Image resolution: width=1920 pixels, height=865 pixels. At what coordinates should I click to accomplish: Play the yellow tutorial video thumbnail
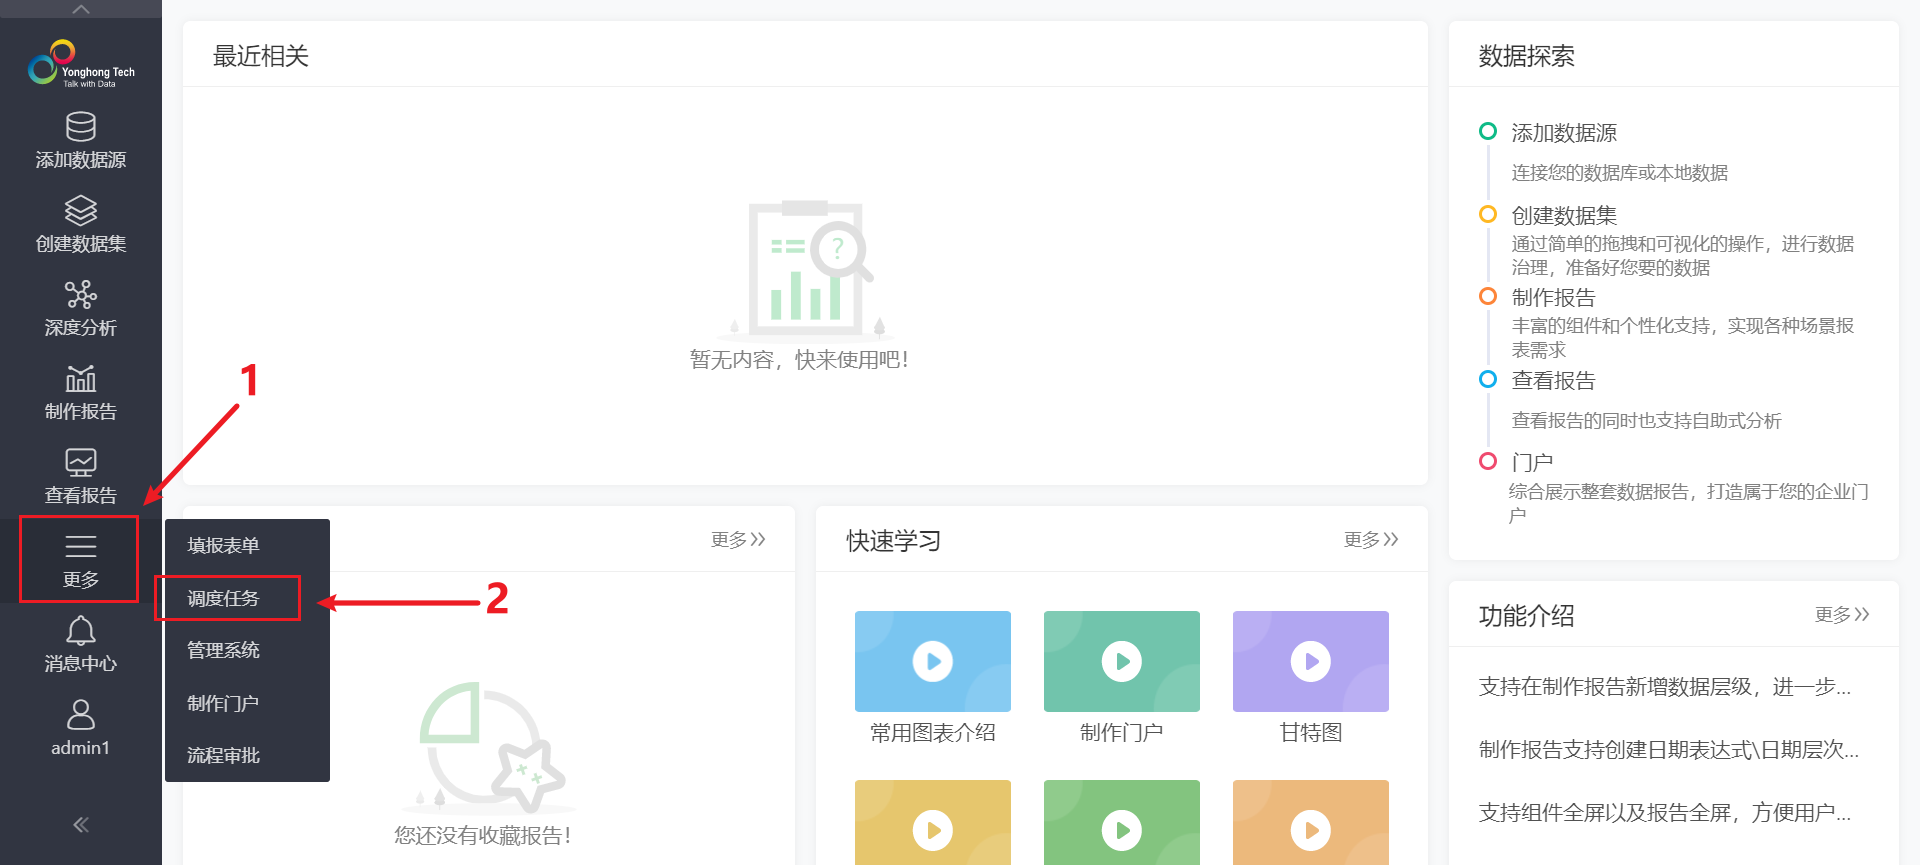[933, 823]
